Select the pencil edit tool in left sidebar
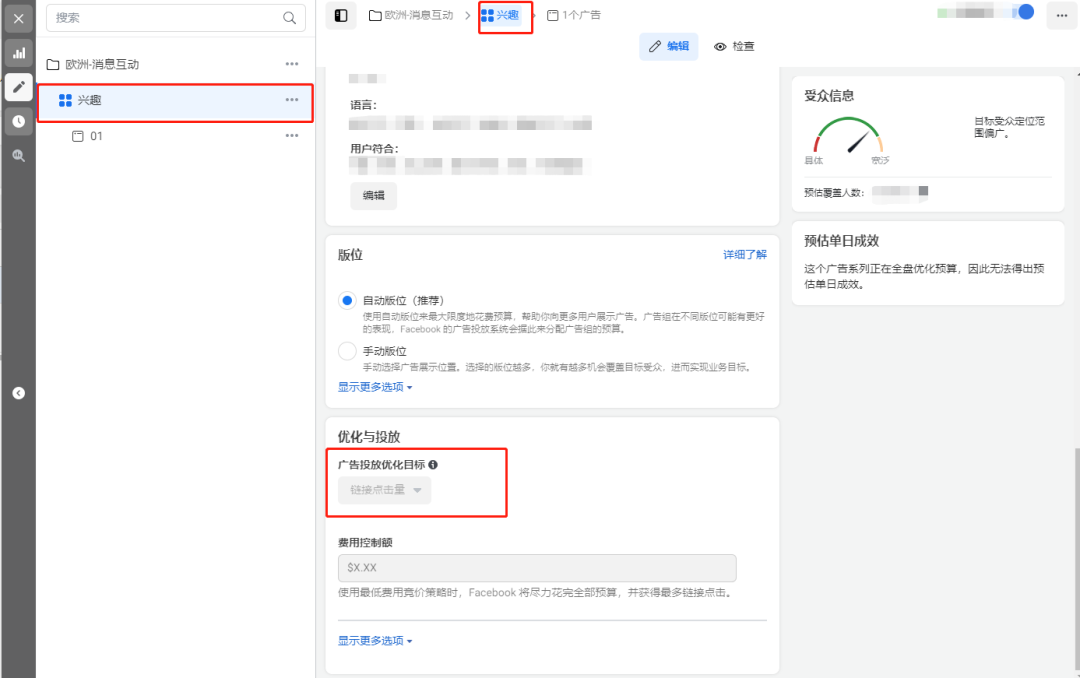The width and height of the screenshot is (1080, 678). tap(17, 87)
